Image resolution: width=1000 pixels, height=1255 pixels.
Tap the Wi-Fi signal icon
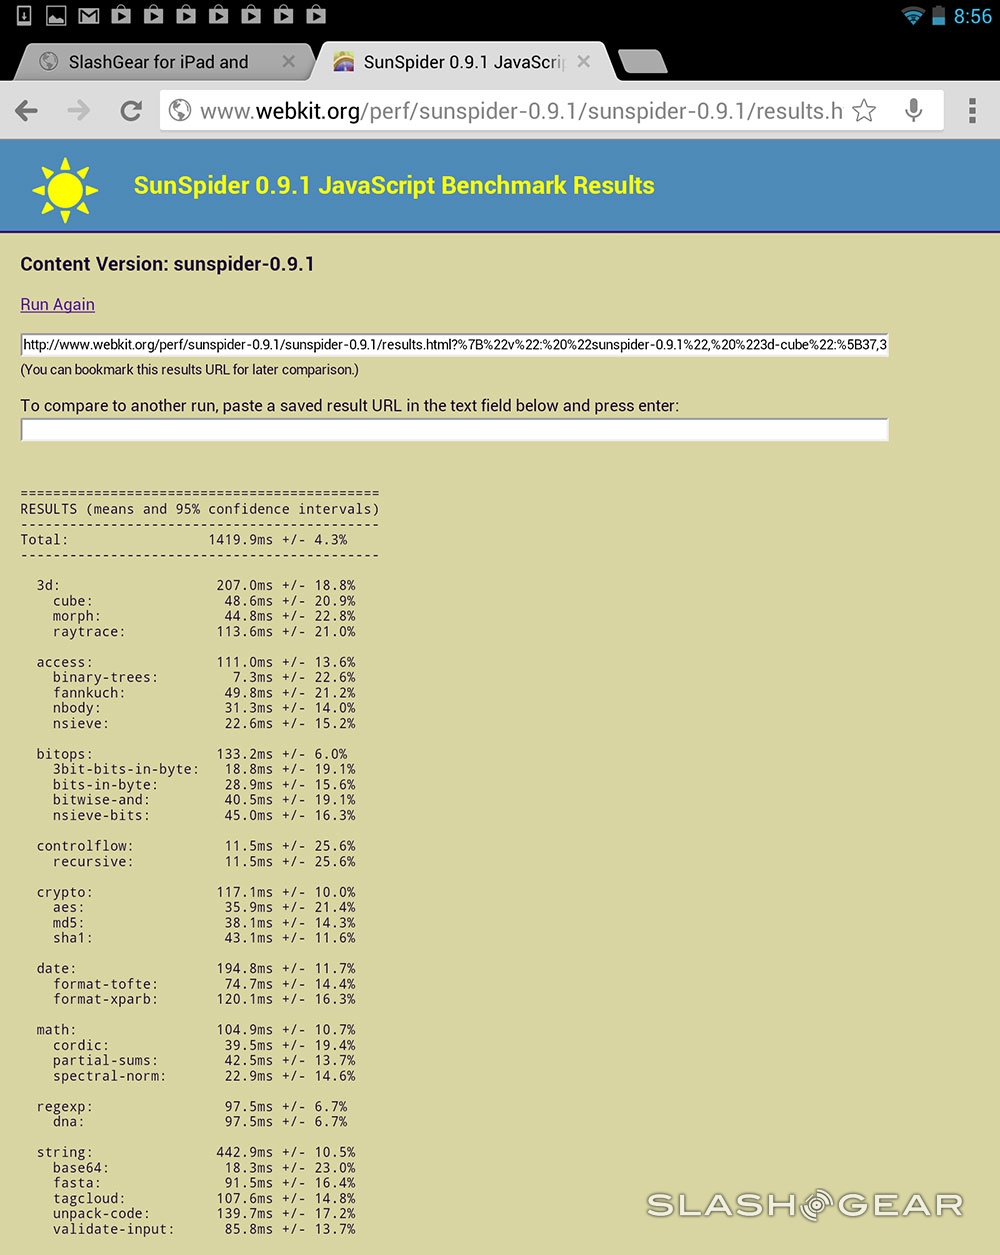coord(912,16)
